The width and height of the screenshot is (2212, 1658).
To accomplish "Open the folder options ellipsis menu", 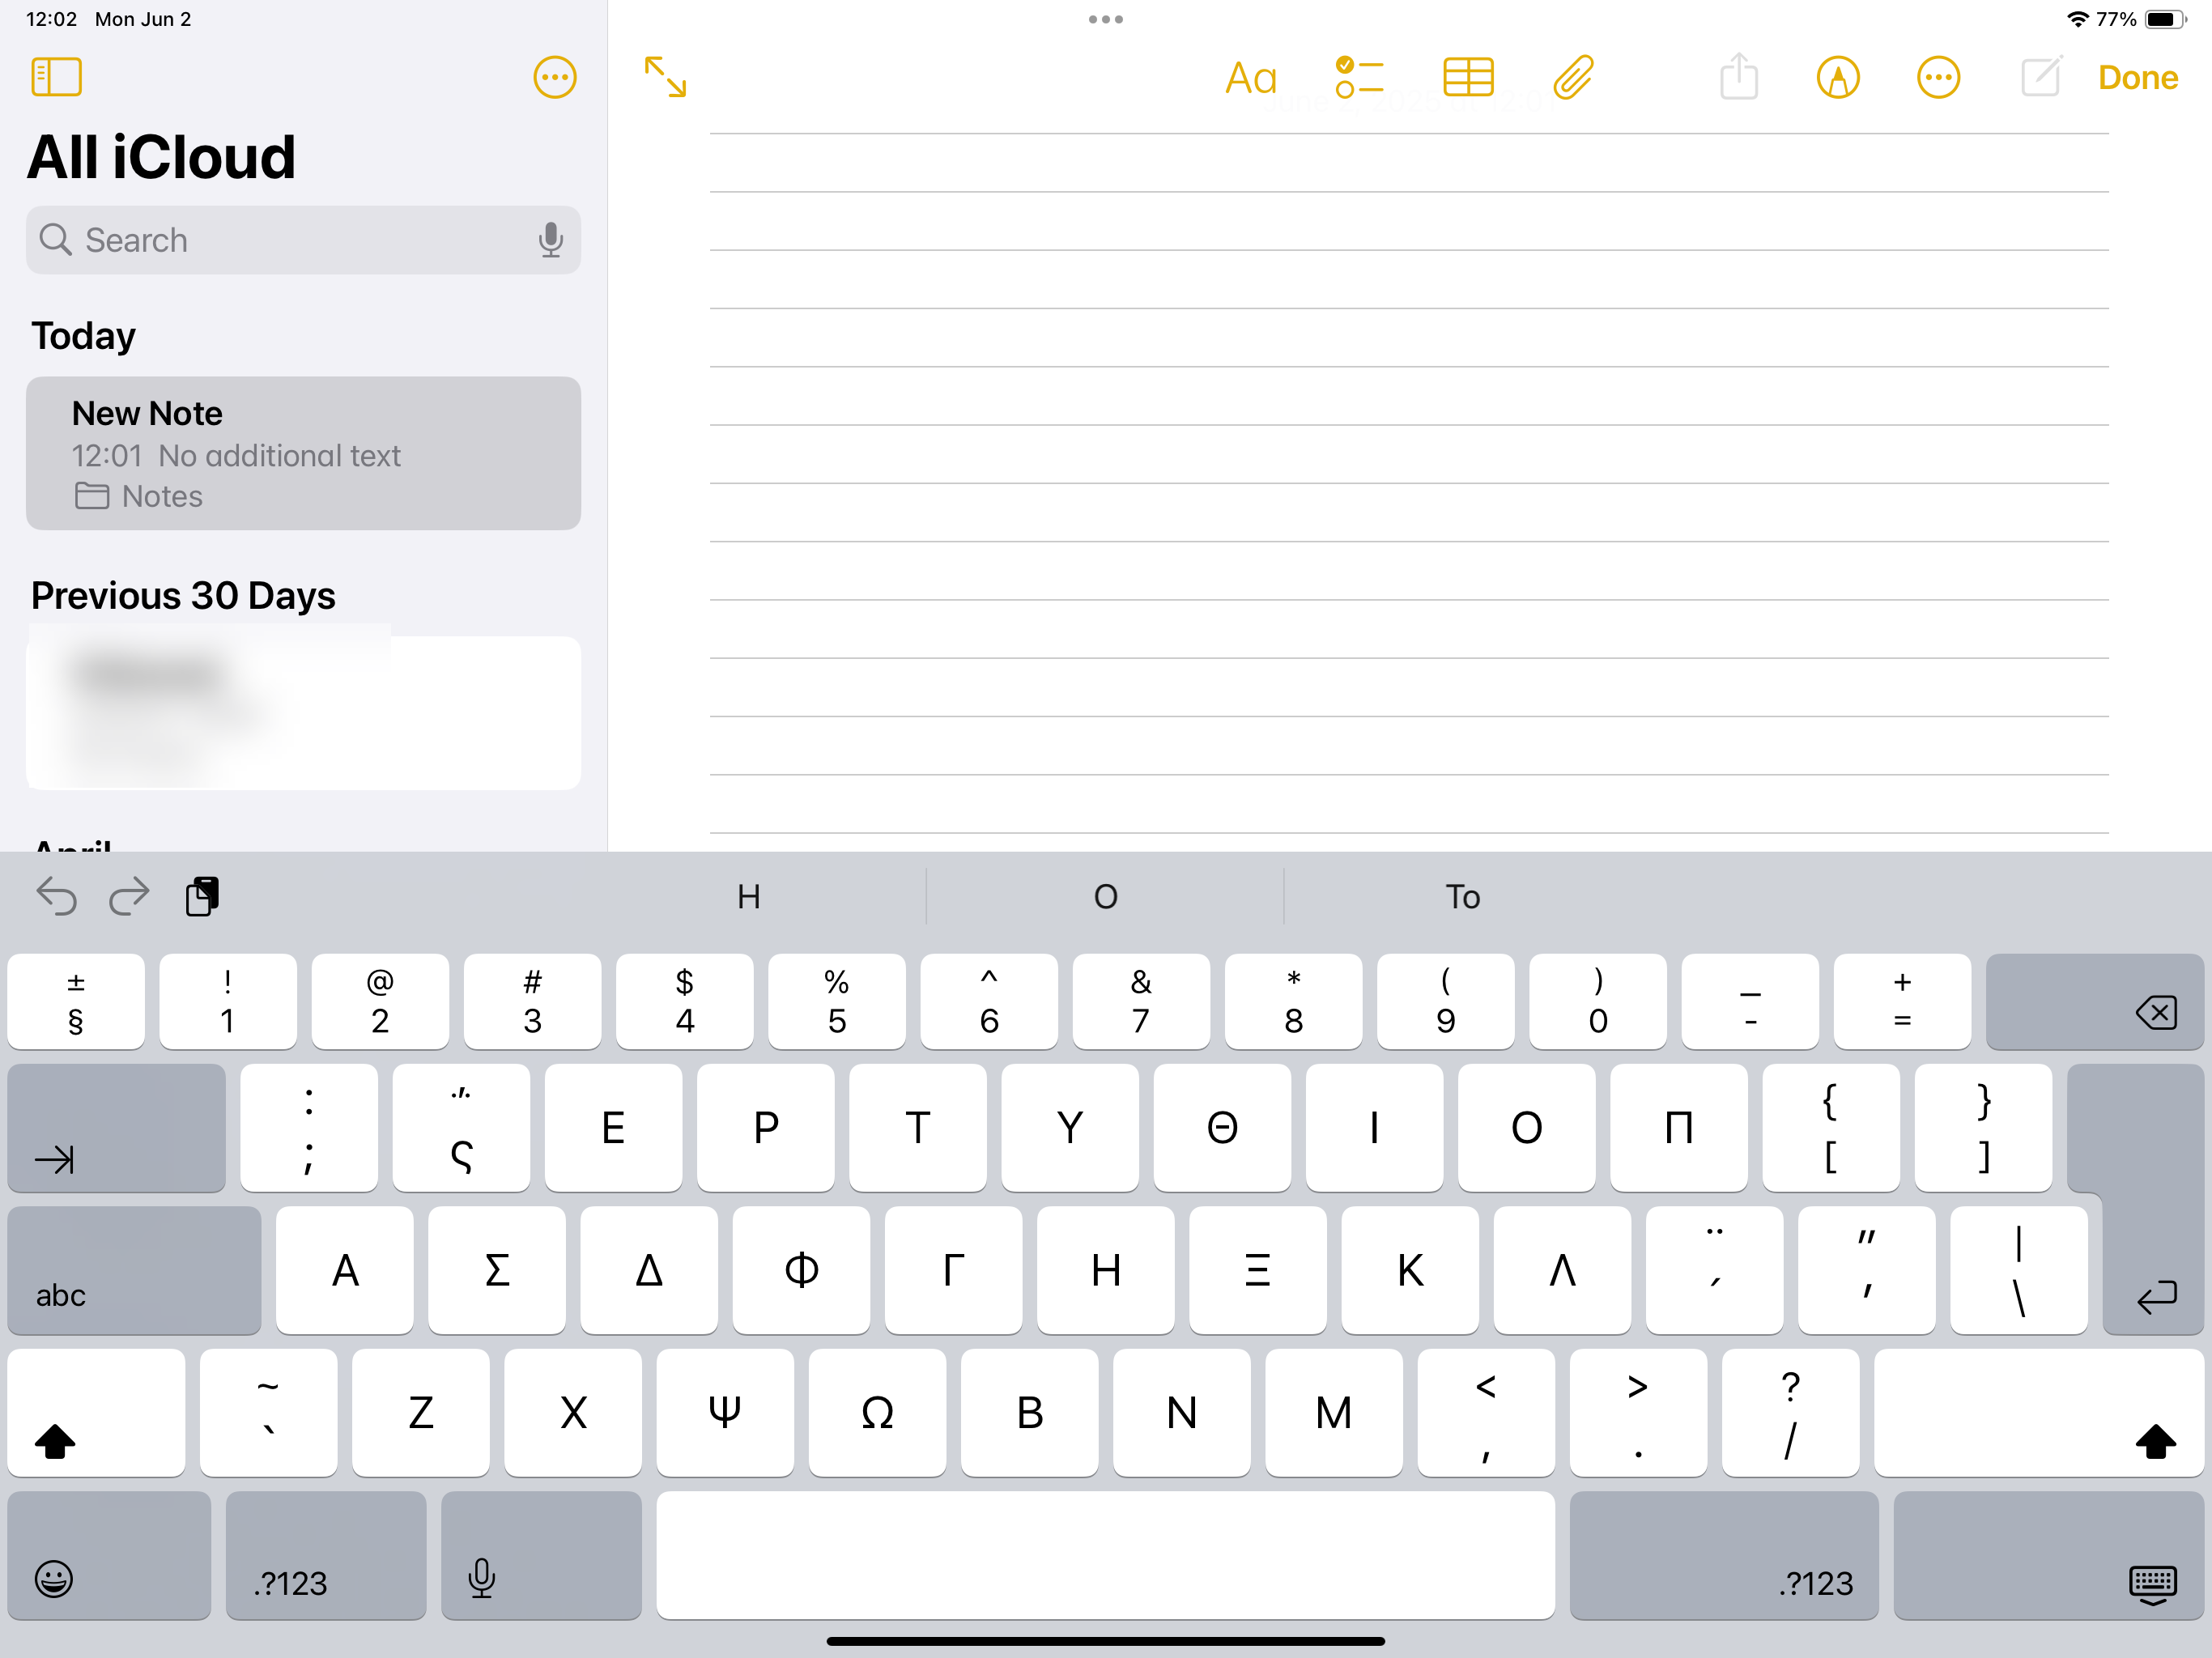I will click(x=554, y=77).
